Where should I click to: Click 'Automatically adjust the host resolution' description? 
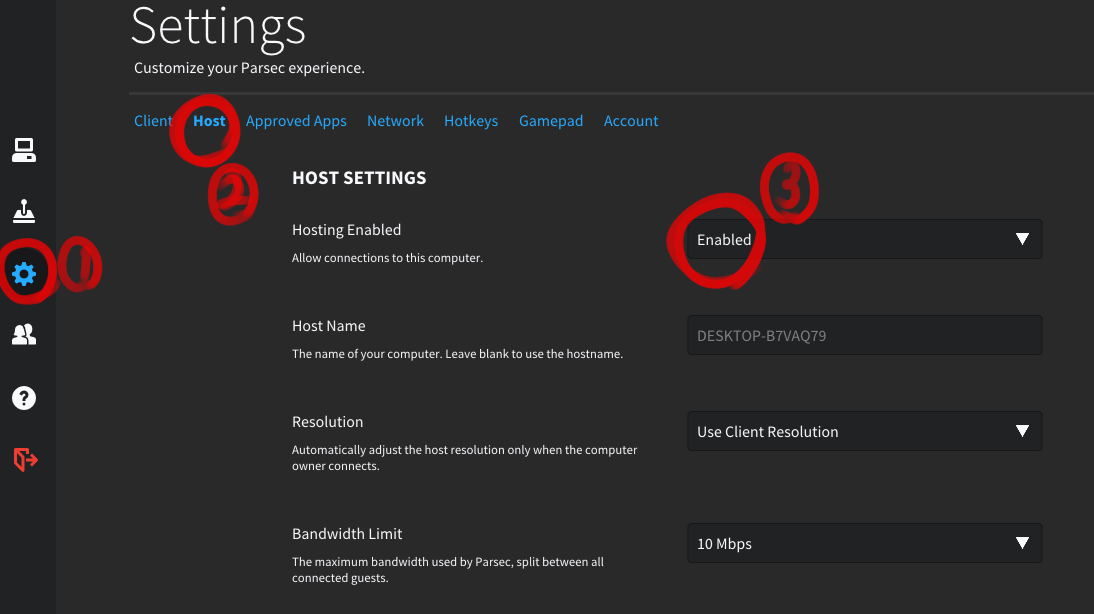pyautogui.click(x=465, y=458)
